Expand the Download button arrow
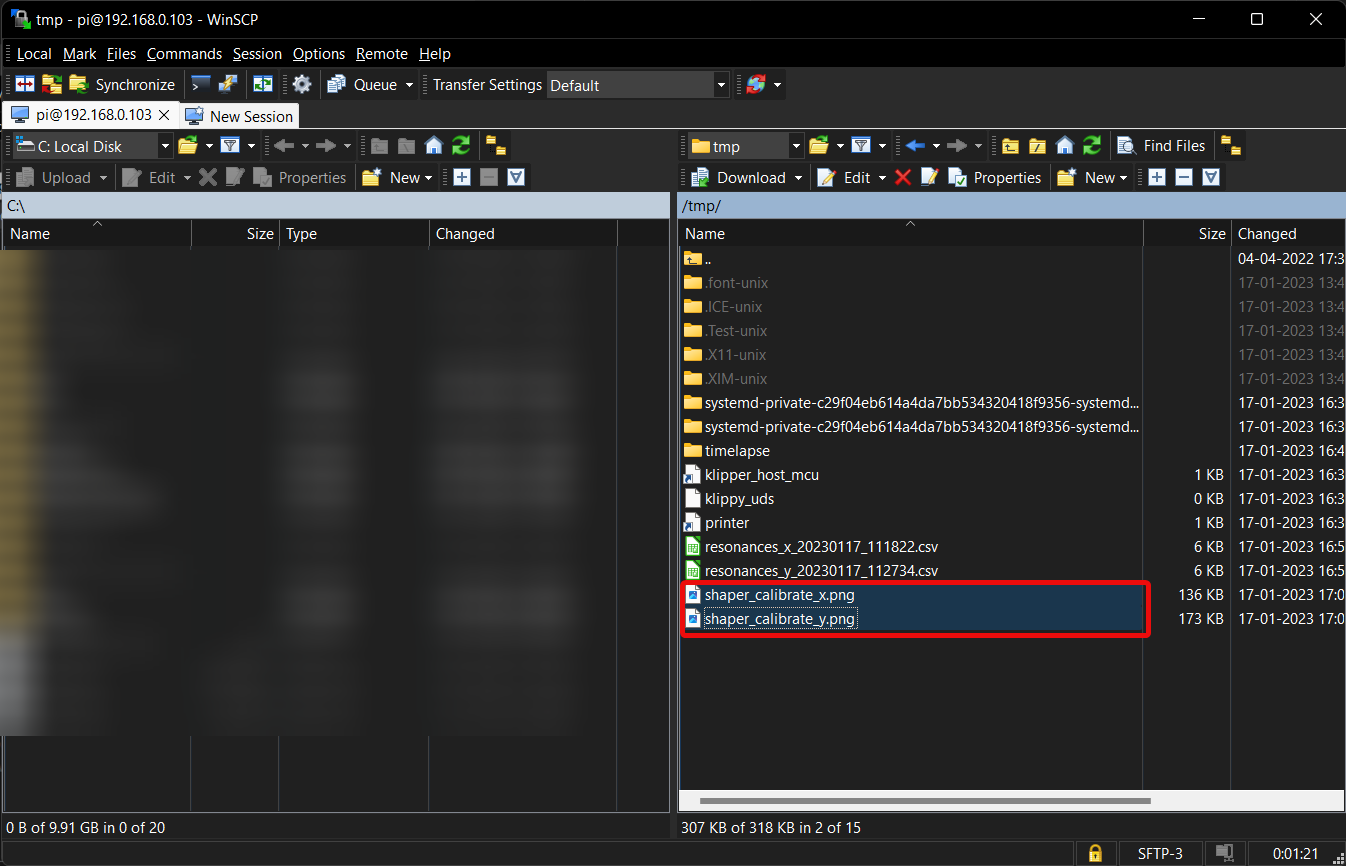Viewport: 1346px width, 866px height. 798,177
